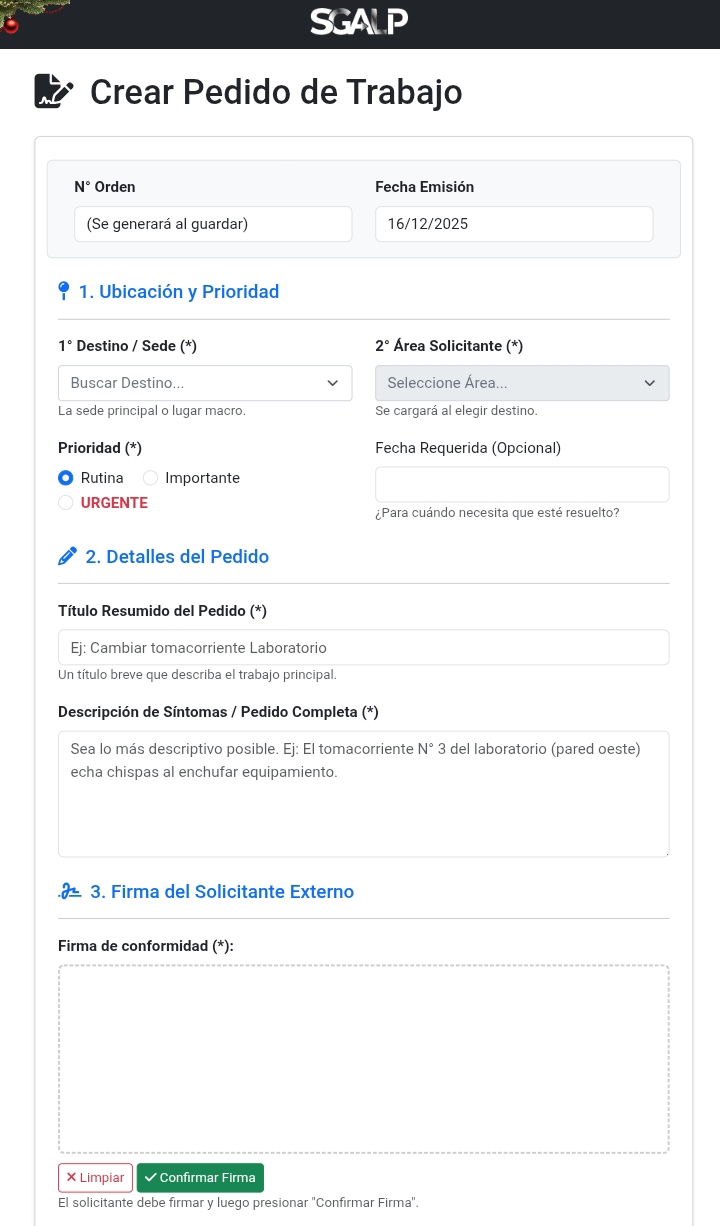Expand the Seleccione Área dropdown
Image resolution: width=720 pixels, height=1226 pixels.
coord(522,383)
